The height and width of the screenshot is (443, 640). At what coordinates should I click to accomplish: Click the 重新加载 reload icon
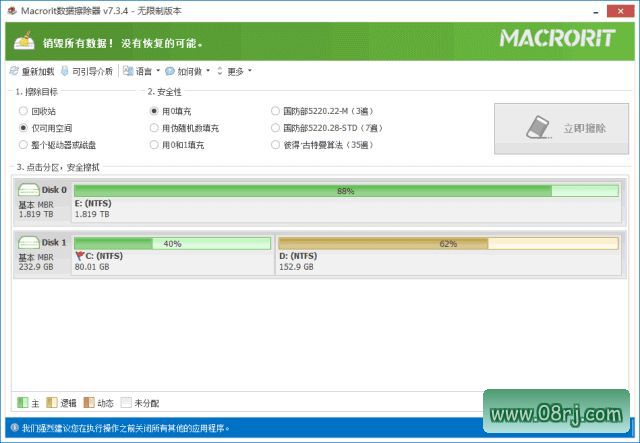pyautogui.click(x=14, y=71)
